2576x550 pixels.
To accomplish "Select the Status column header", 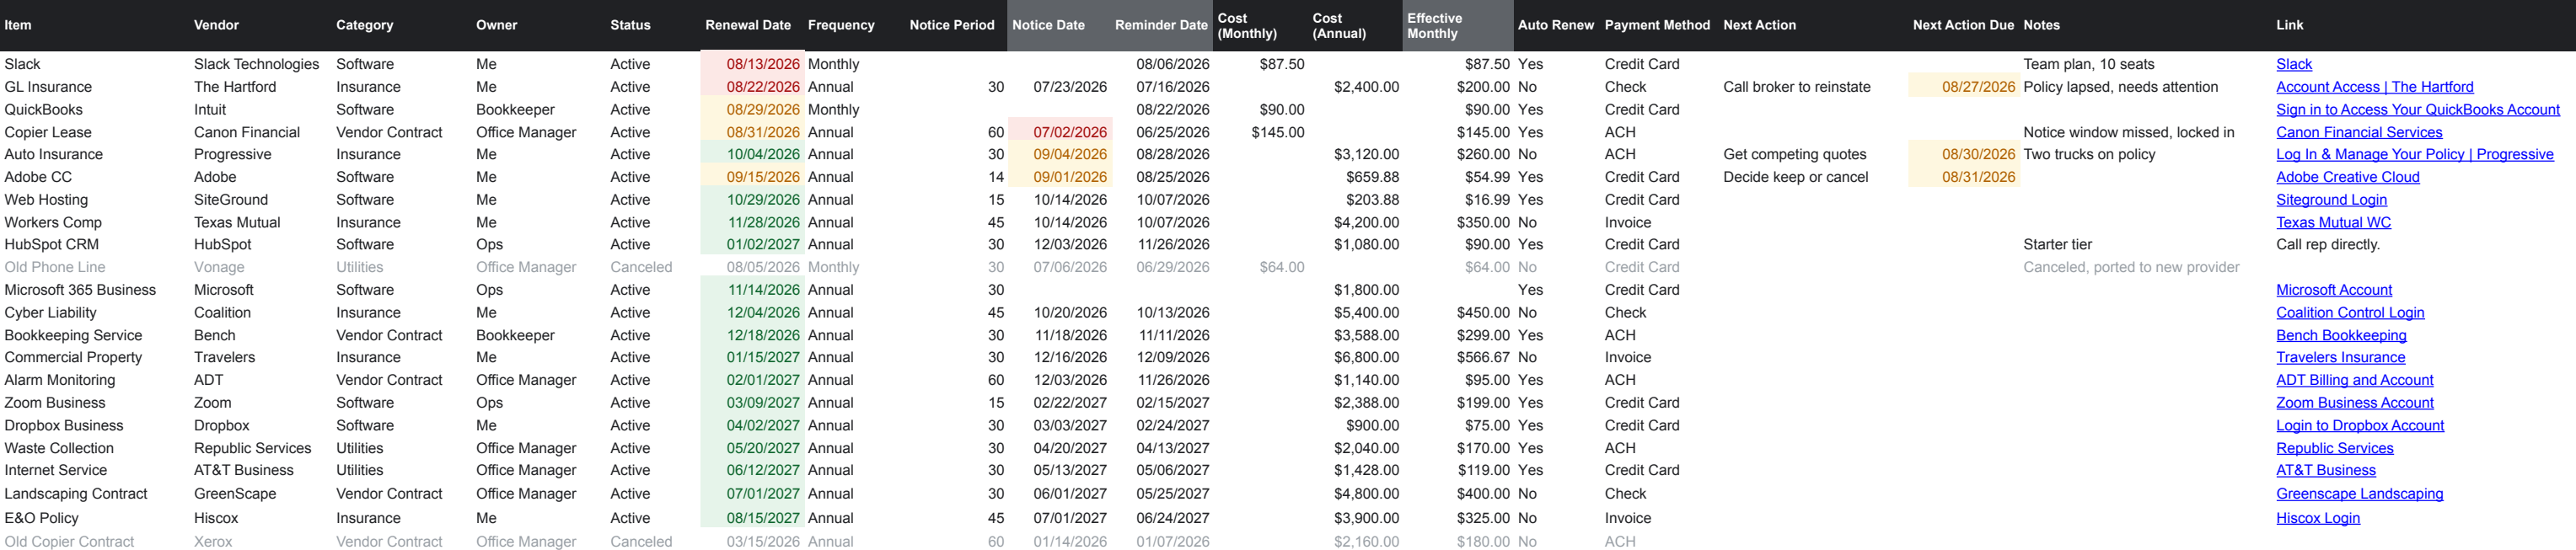I will coord(630,25).
